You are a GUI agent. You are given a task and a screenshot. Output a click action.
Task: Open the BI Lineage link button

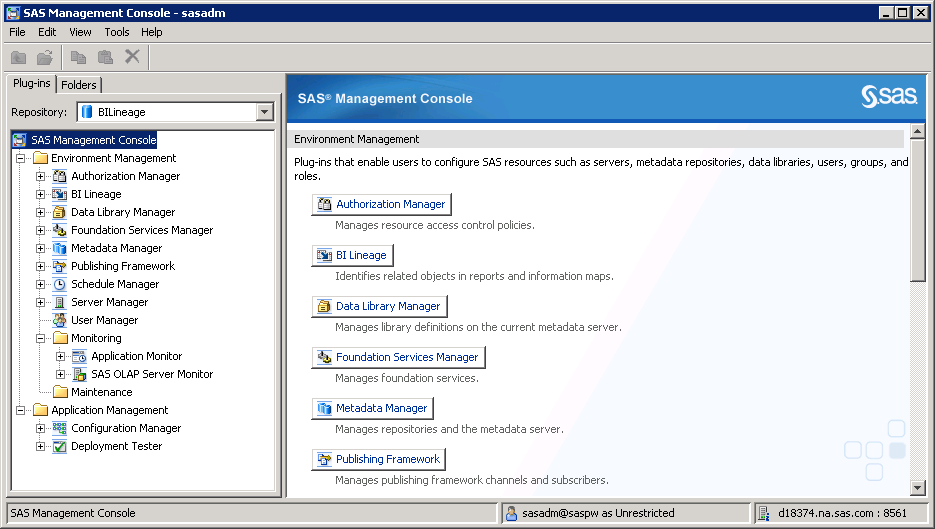pos(352,255)
